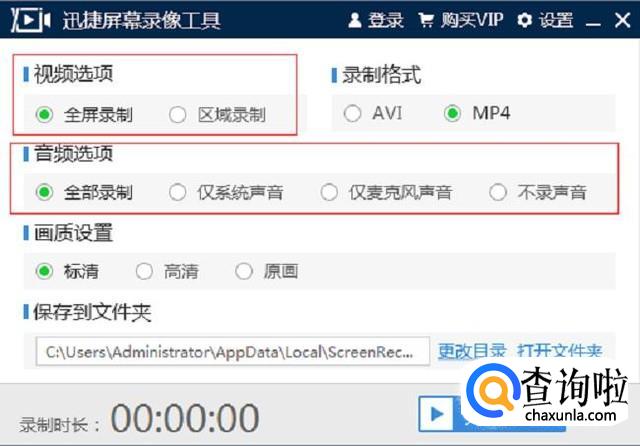This screenshot has height=446, width=640.
Task: Open settings via the gear icon
Action: point(524,20)
